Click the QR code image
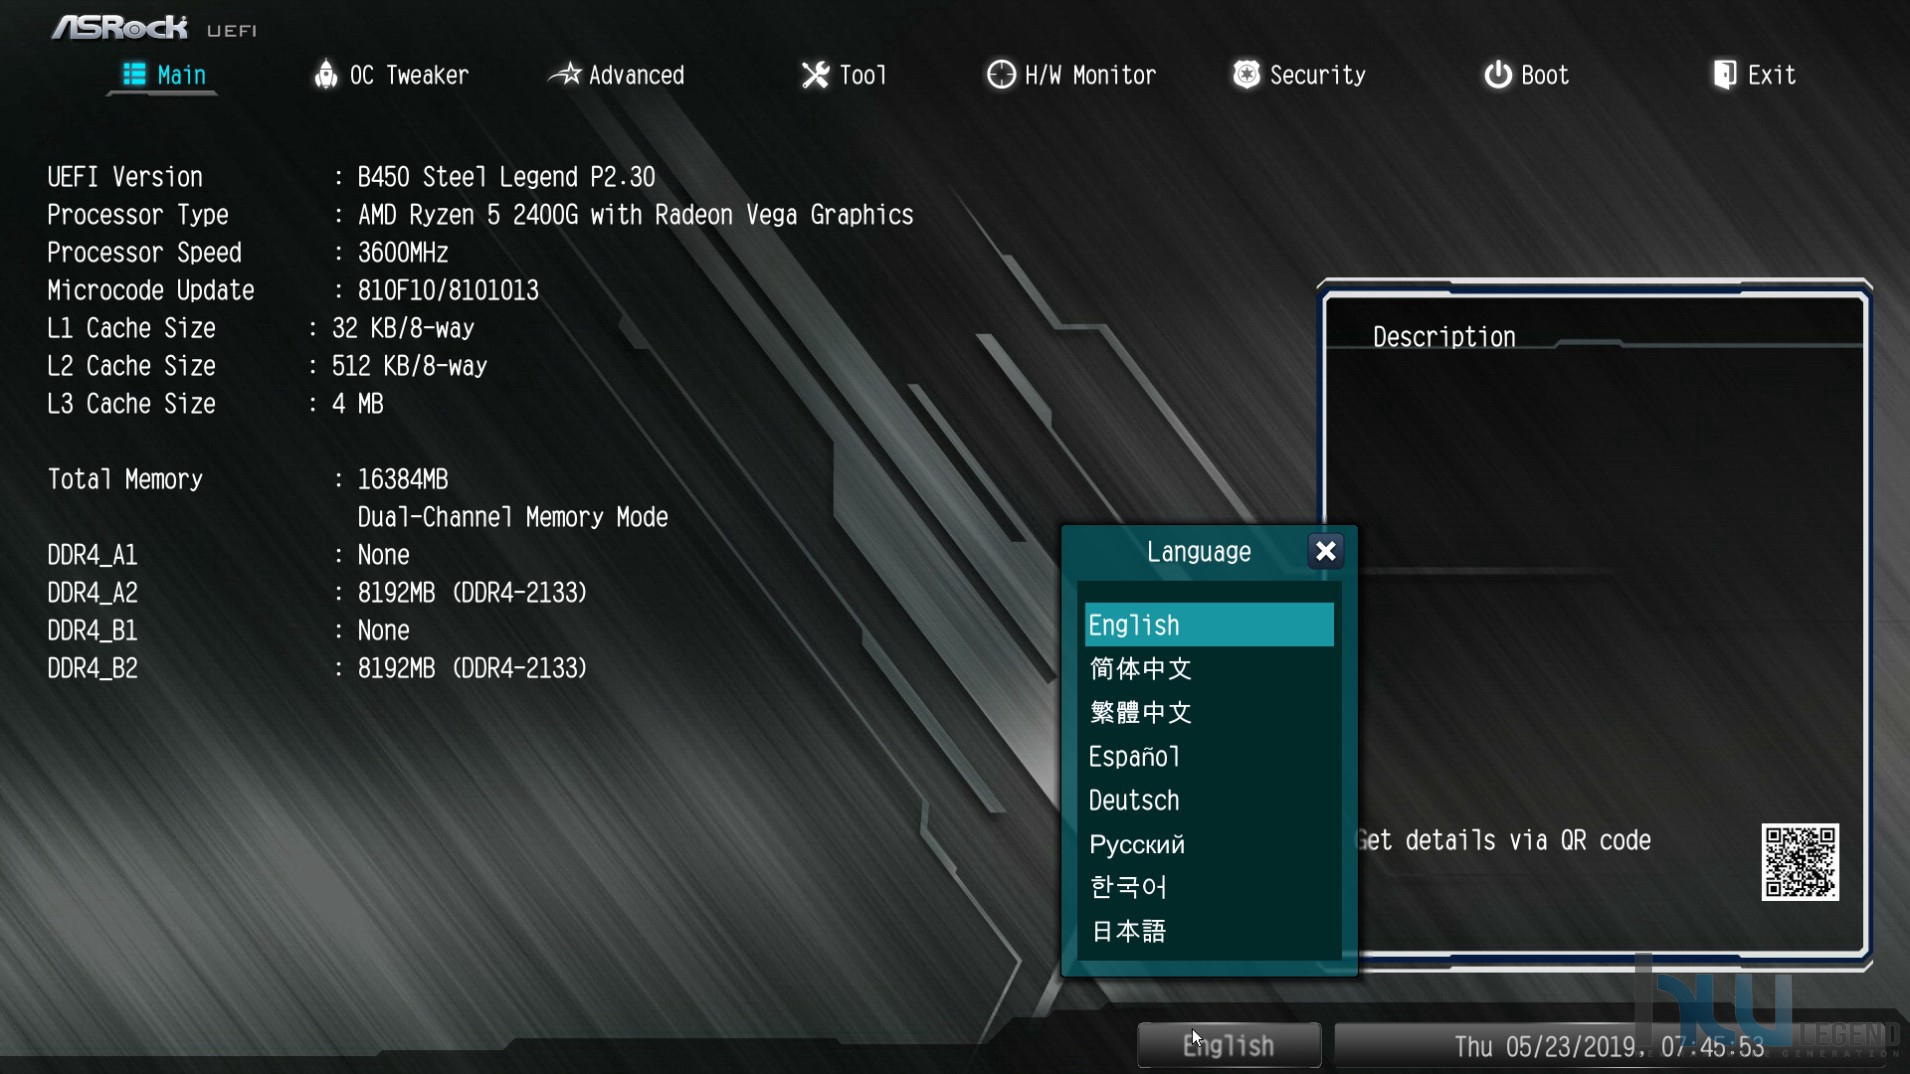 [x=1800, y=862]
